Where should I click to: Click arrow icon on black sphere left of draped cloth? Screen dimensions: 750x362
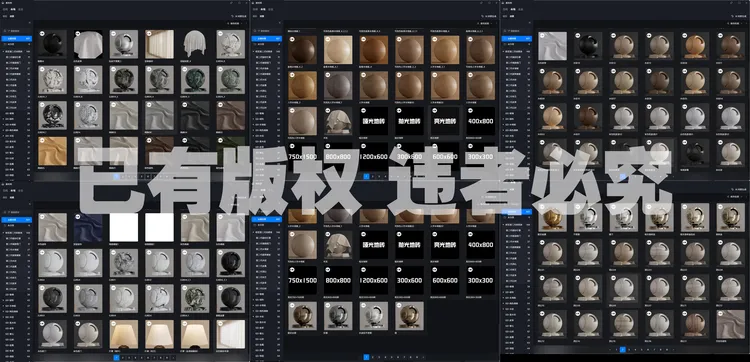pos(42,33)
